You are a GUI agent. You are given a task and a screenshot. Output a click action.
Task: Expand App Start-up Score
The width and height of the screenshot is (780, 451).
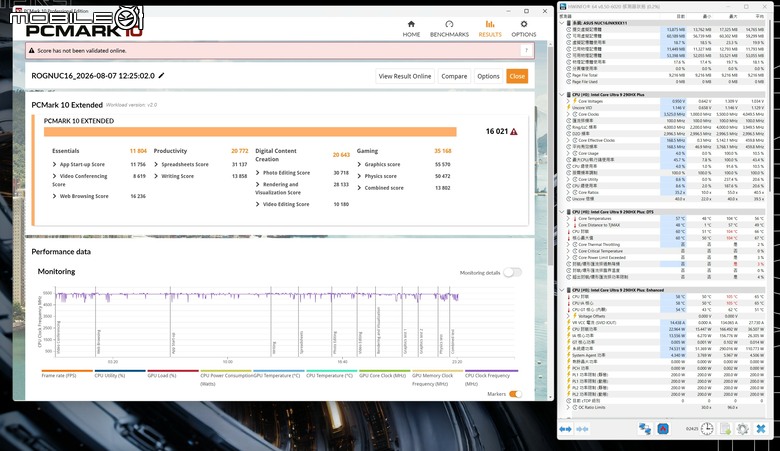click(x=54, y=164)
